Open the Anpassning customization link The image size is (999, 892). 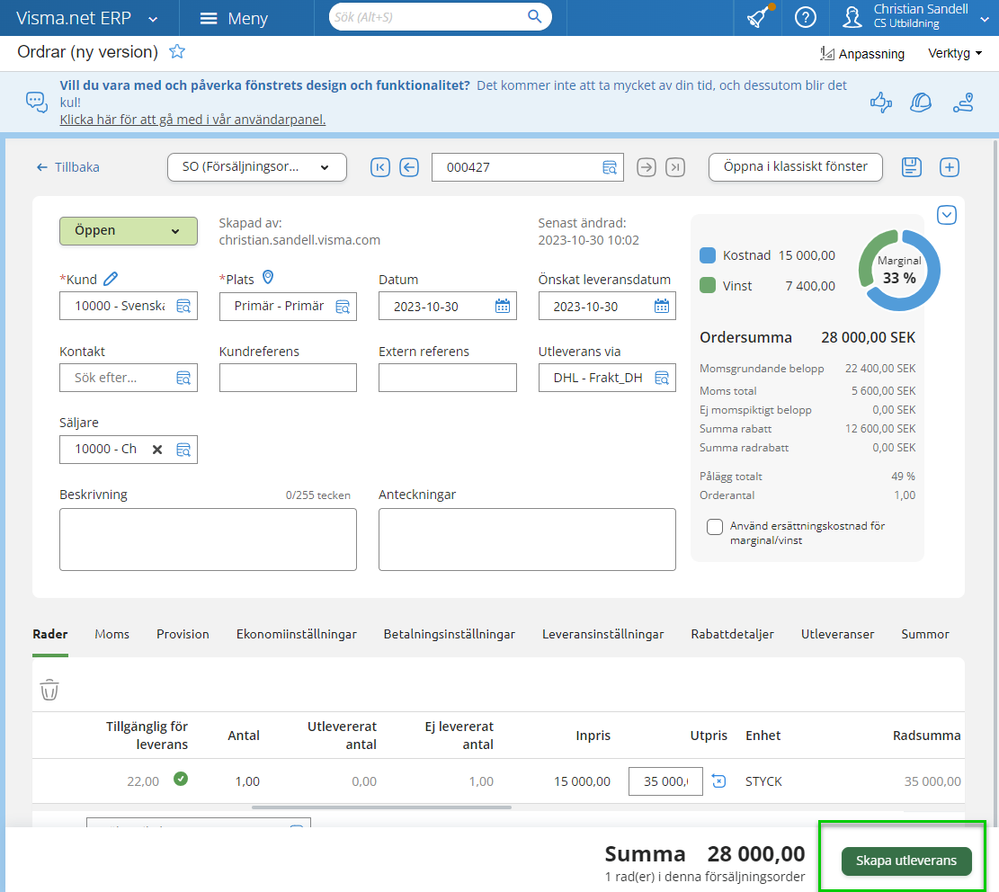pyautogui.click(x=862, y=54)
